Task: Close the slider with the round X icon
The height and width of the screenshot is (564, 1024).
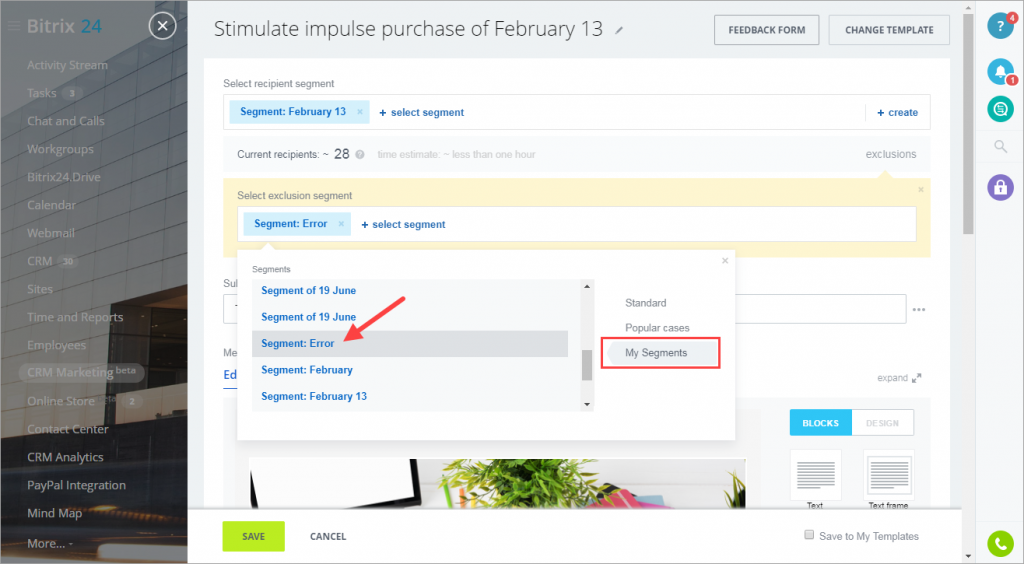Action: (163, 26)
